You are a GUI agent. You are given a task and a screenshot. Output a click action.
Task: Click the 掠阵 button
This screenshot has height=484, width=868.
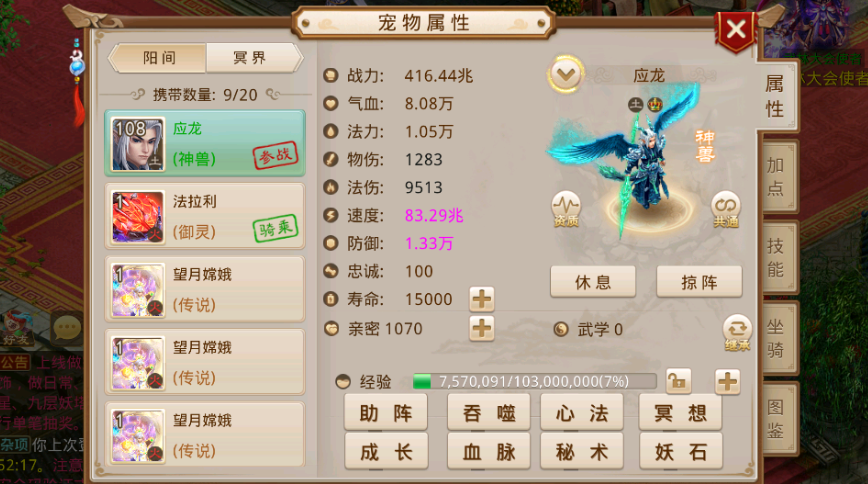[x=699, y=282]
